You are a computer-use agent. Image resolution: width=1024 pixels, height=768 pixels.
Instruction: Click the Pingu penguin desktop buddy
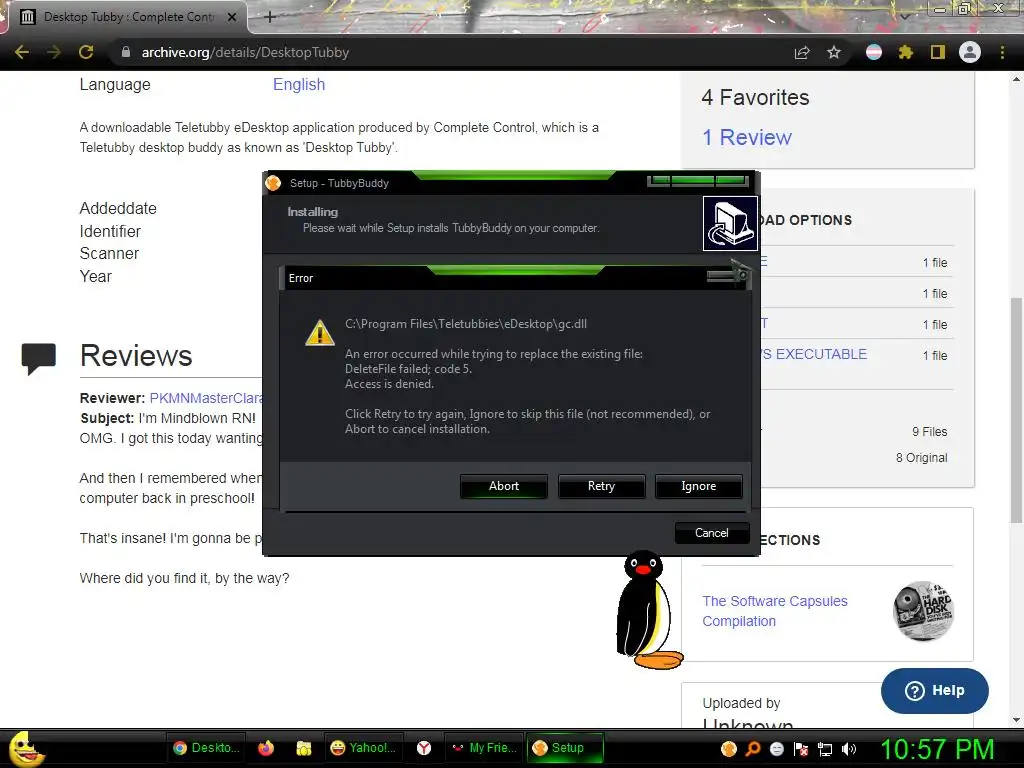649,610
